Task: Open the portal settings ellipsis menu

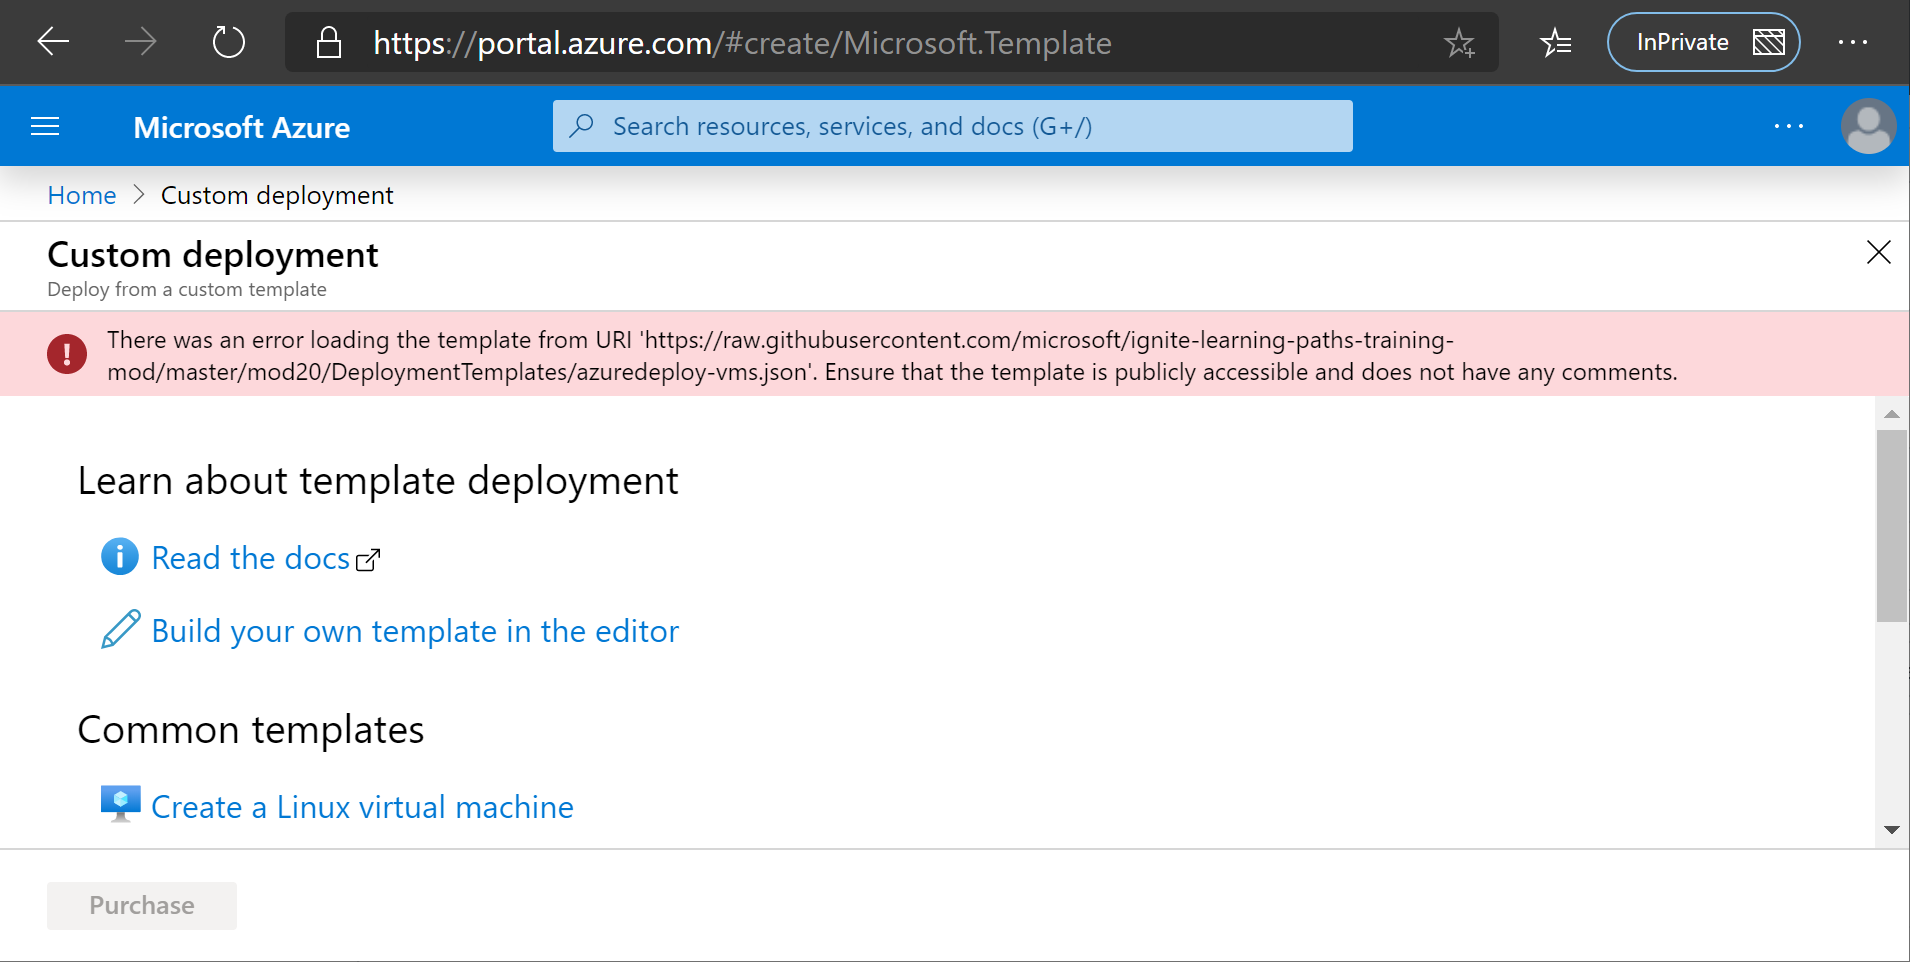Action: click(x=1788, y=126)
